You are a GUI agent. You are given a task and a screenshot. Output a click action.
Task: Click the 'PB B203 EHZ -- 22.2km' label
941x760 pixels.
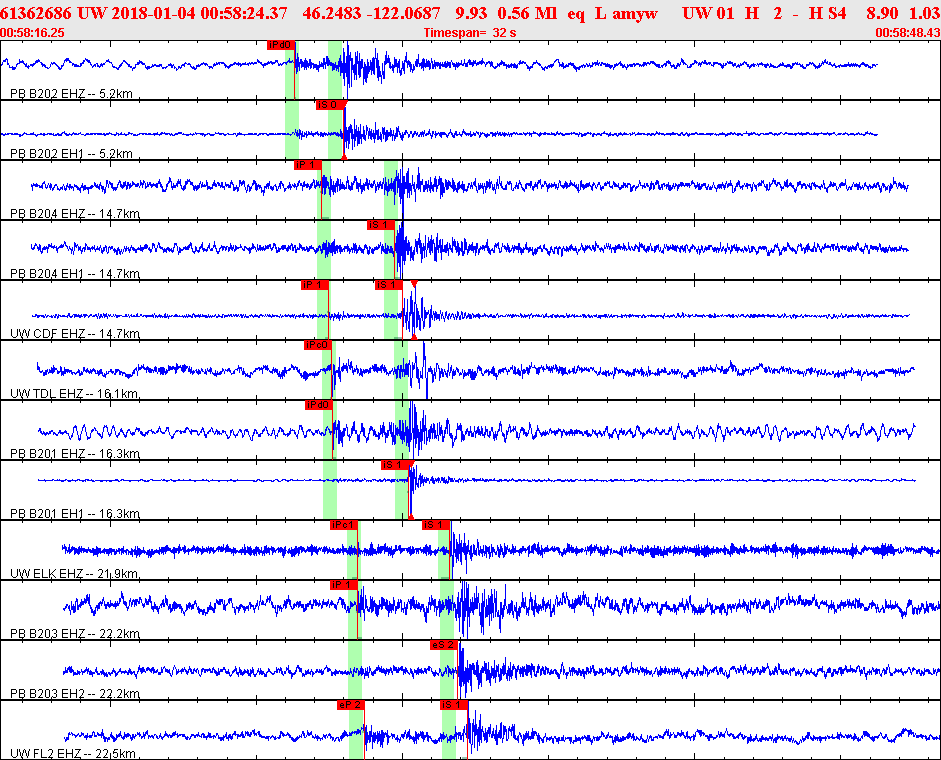tap(75, 634)
